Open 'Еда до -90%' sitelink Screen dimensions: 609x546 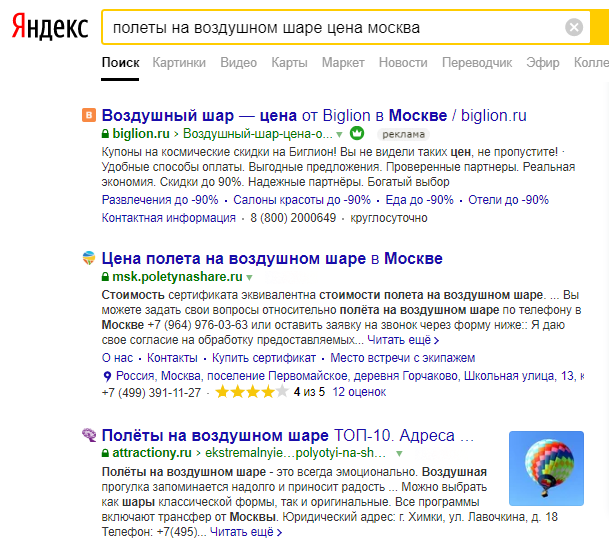419,200
